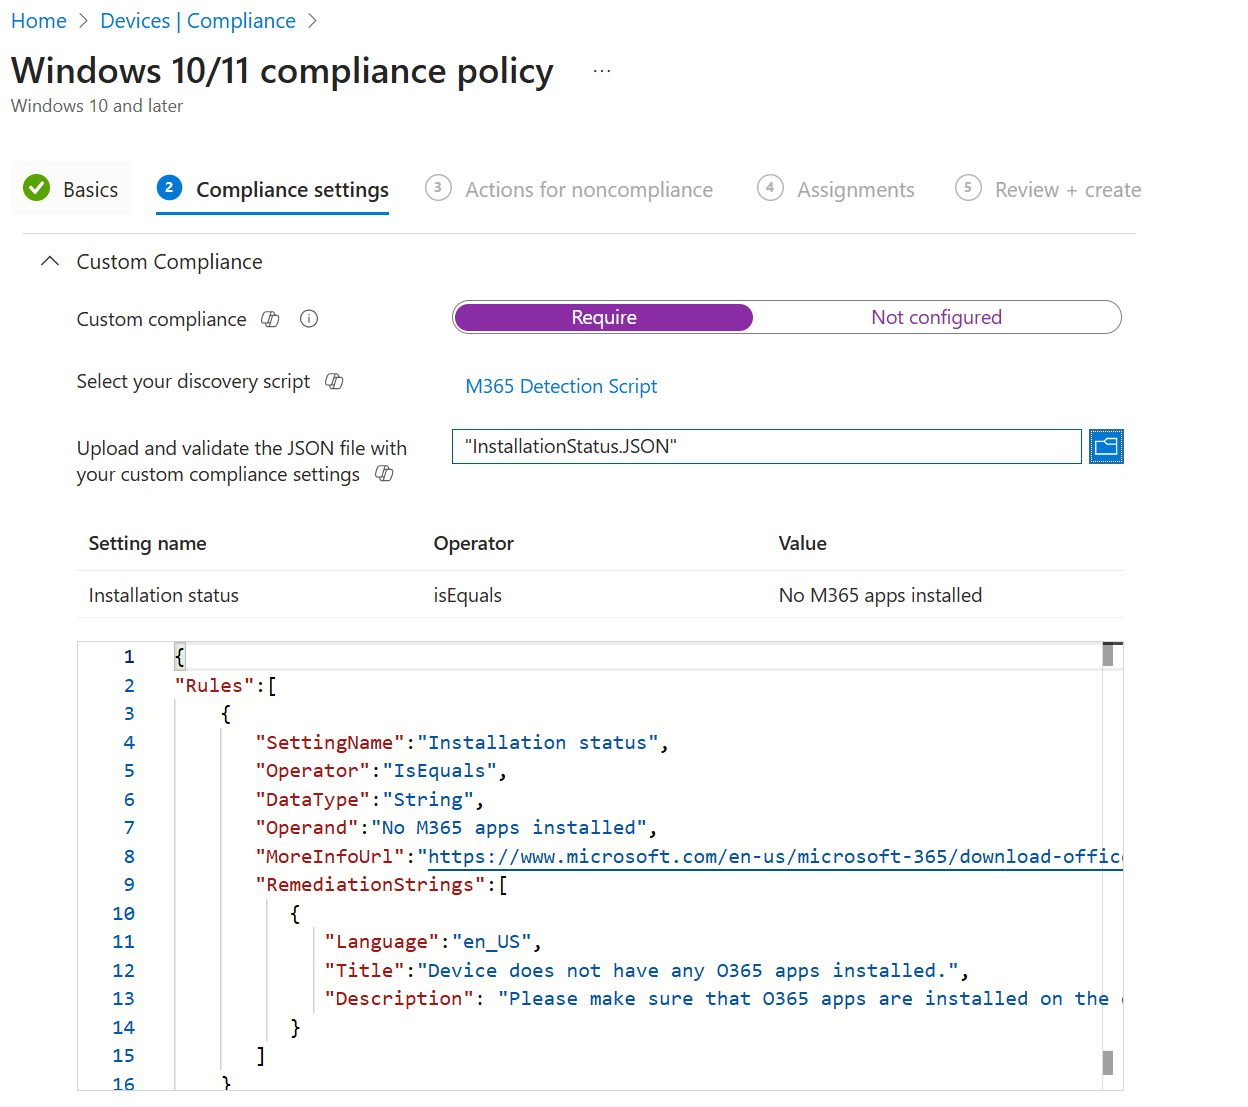This screenshot has height=1107, width=1248.
Task: Click the InstallationStatus.JSON file field
Action: [x=767, y=446]
